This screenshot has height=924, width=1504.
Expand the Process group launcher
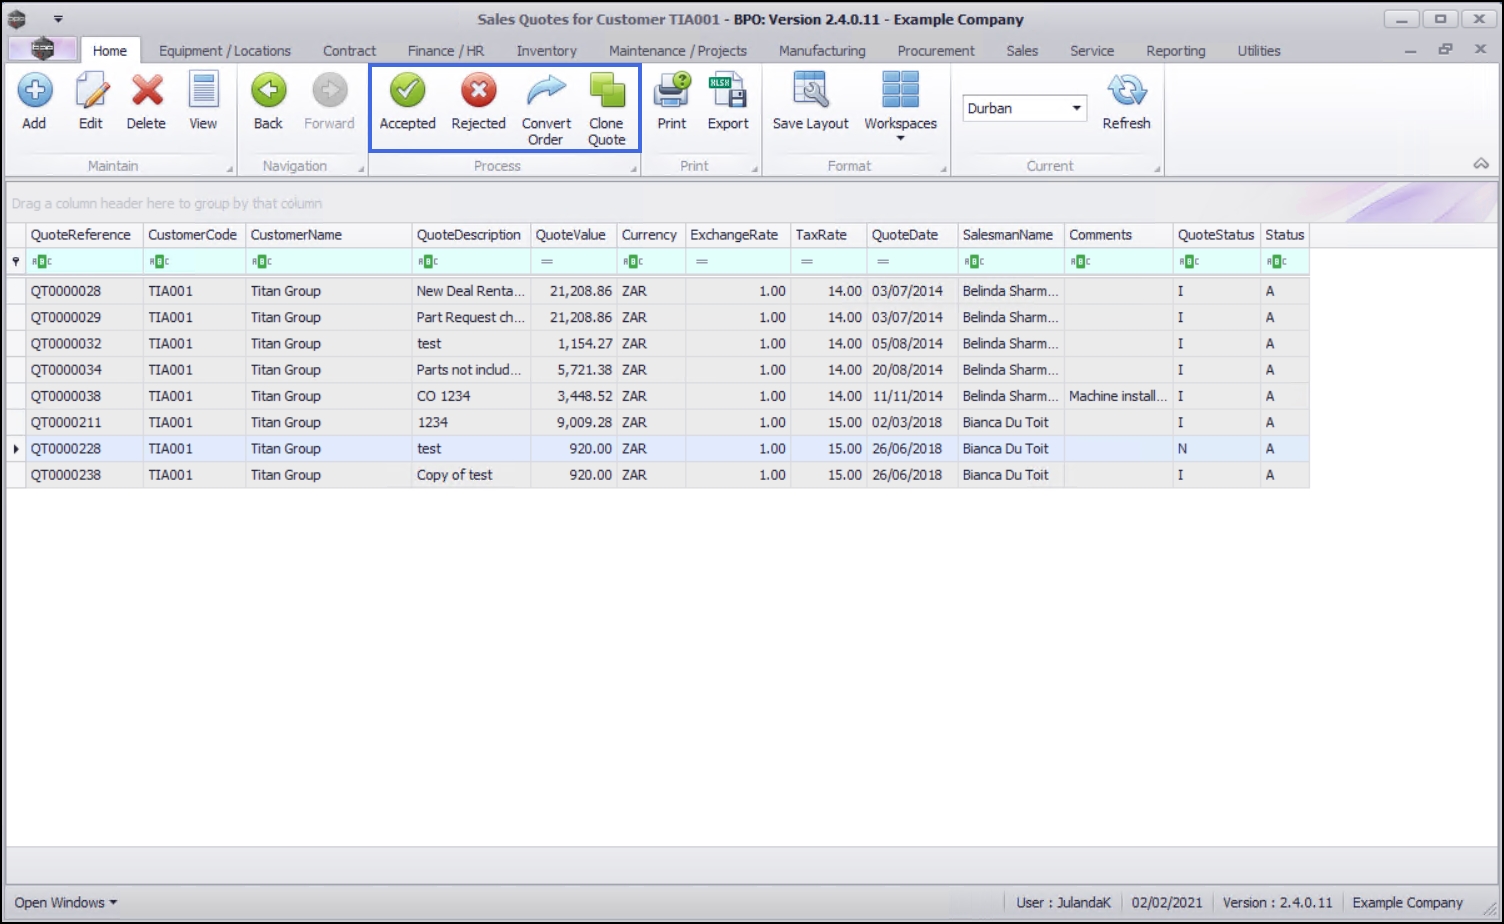[633, 169]
